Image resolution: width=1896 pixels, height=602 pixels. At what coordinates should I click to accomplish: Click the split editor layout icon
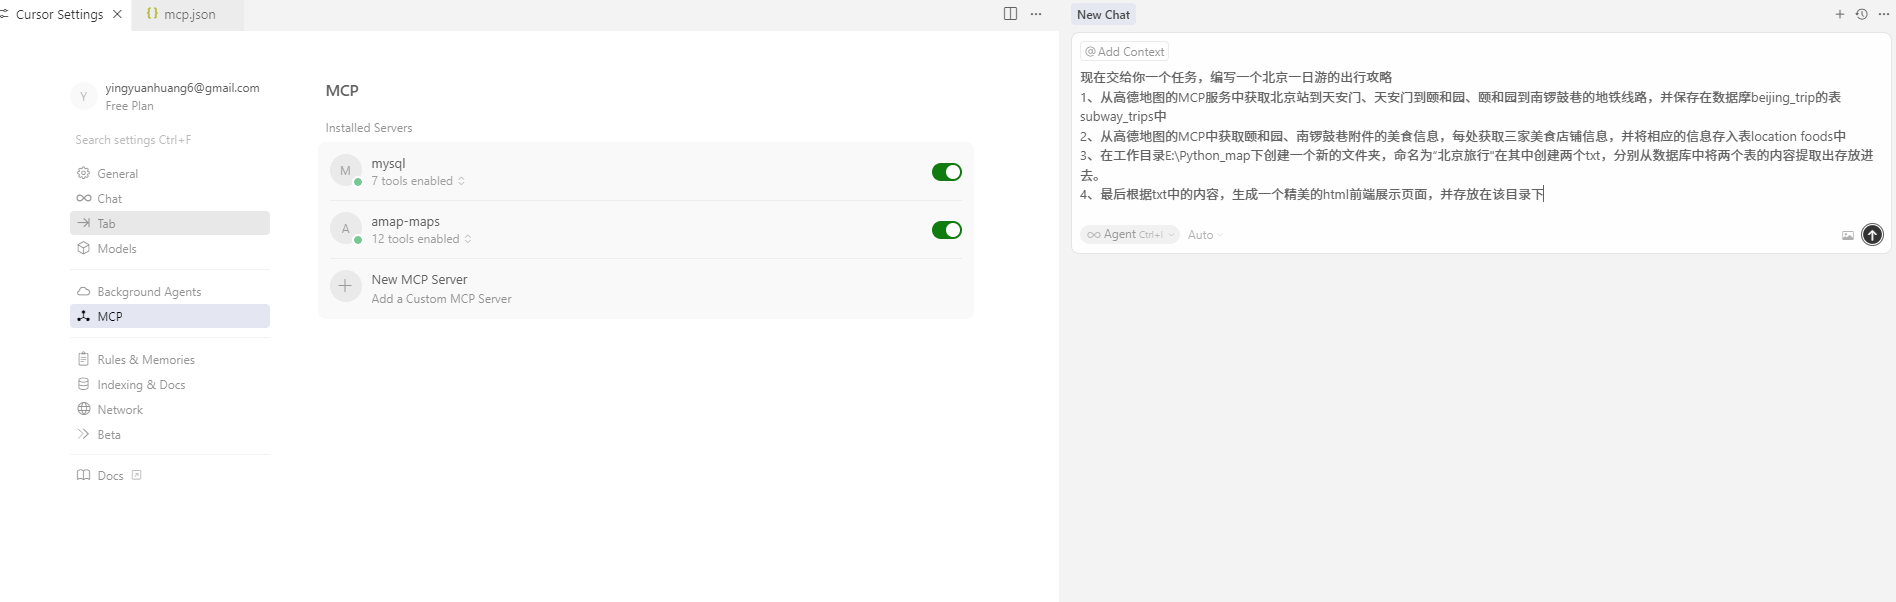point(1010,14)
